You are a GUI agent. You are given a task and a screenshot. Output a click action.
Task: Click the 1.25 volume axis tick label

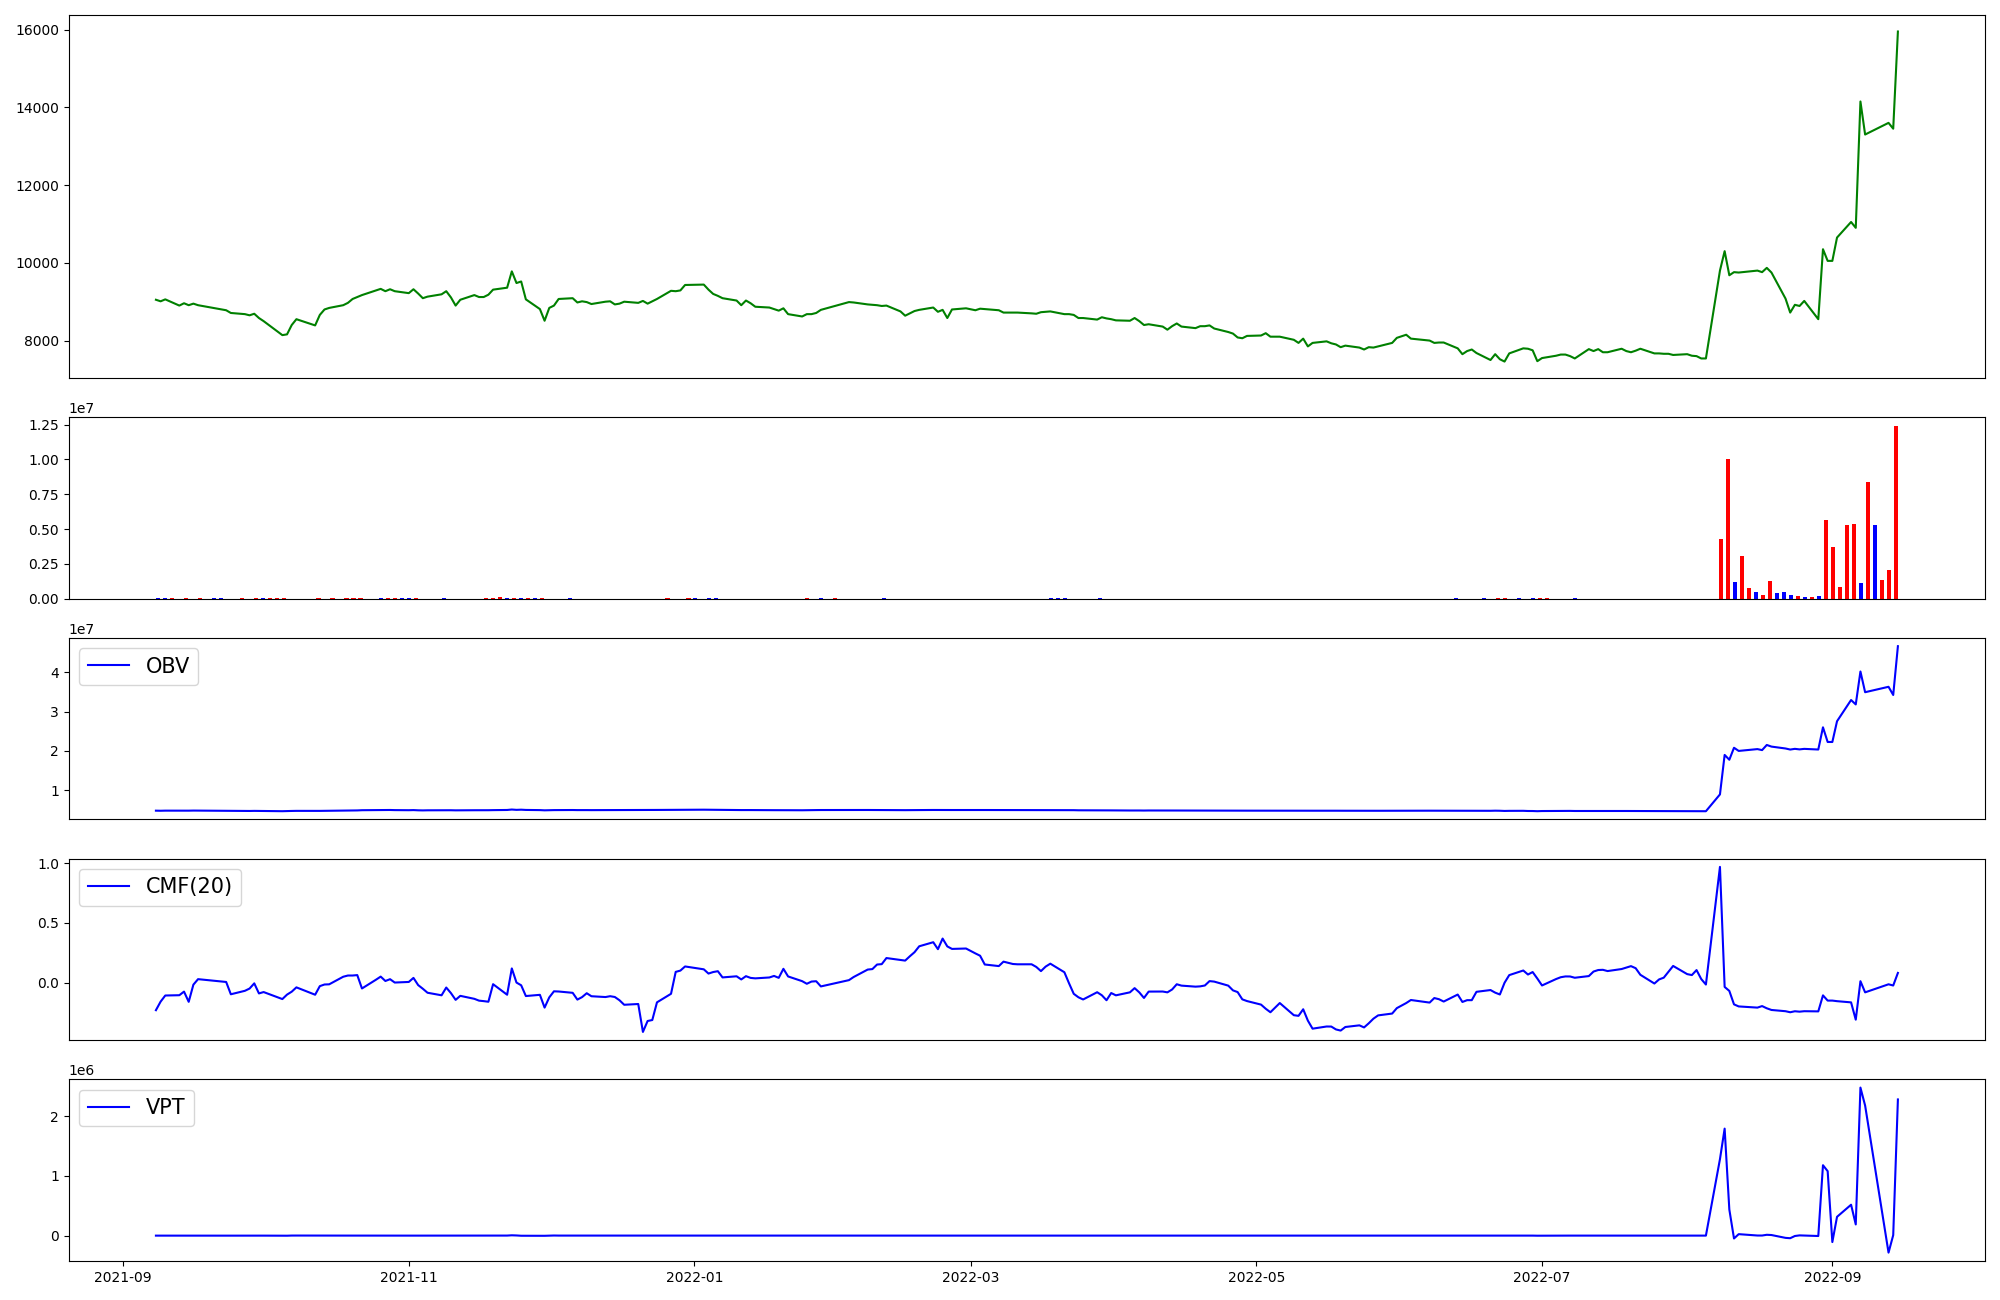pos(44,425)
